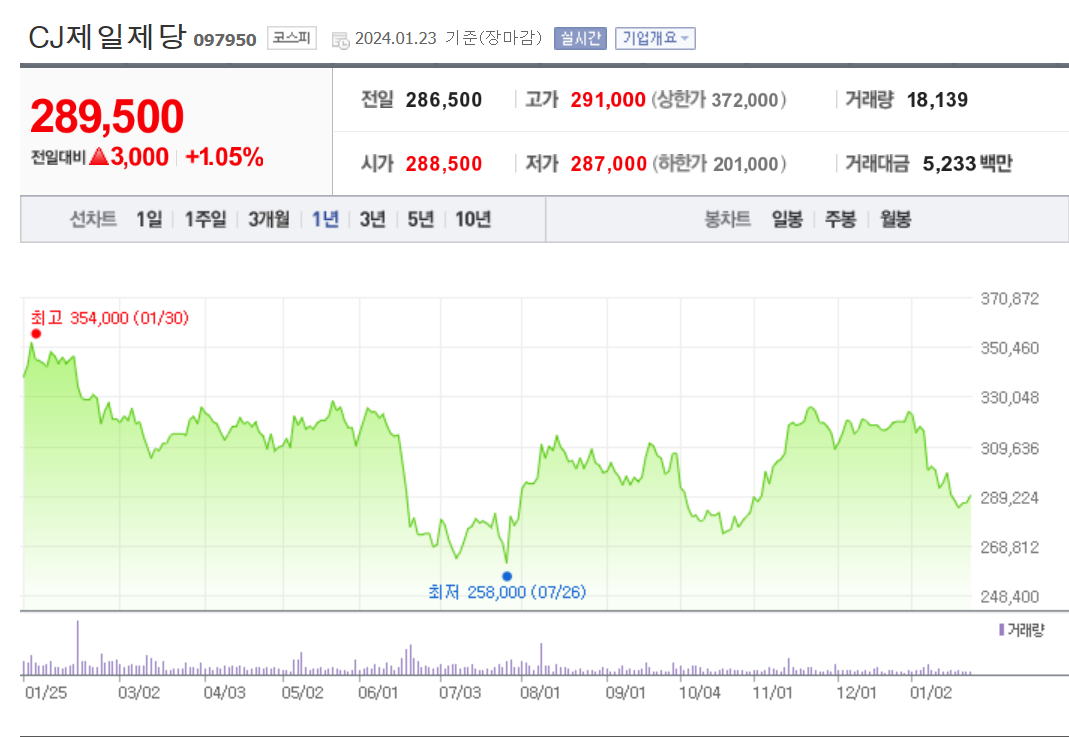Screen dimensions: 1069x737
Task: Switch to the 3년 chart period
Action: tap(373, 220)
